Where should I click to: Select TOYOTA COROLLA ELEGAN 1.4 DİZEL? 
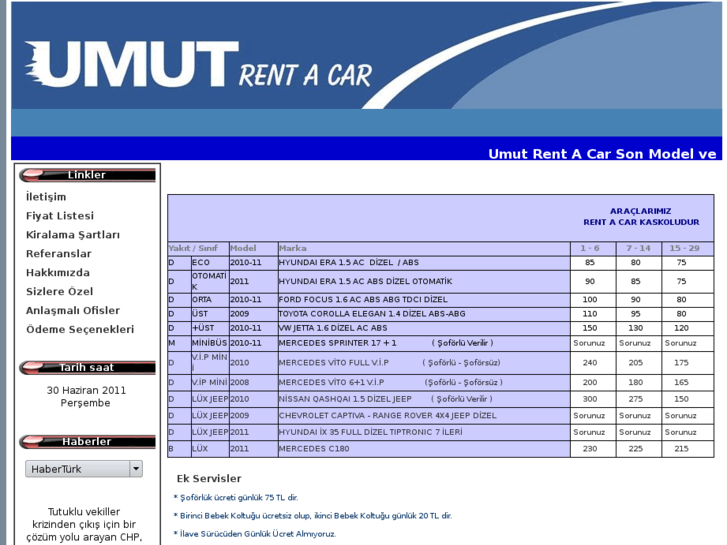tap(440, 314)
